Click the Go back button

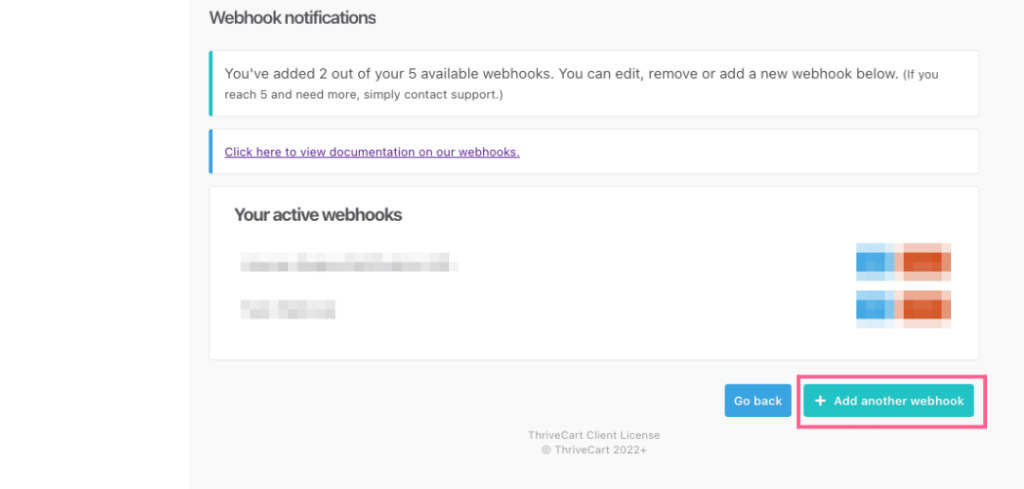757,401
